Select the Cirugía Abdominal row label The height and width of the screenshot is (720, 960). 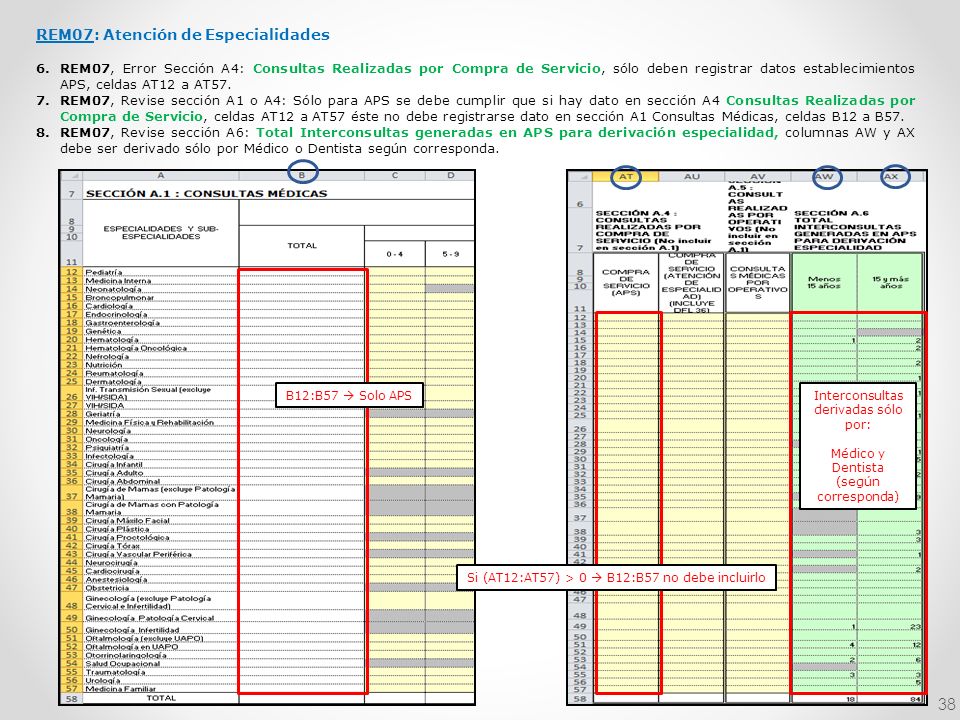click(122, 481)
